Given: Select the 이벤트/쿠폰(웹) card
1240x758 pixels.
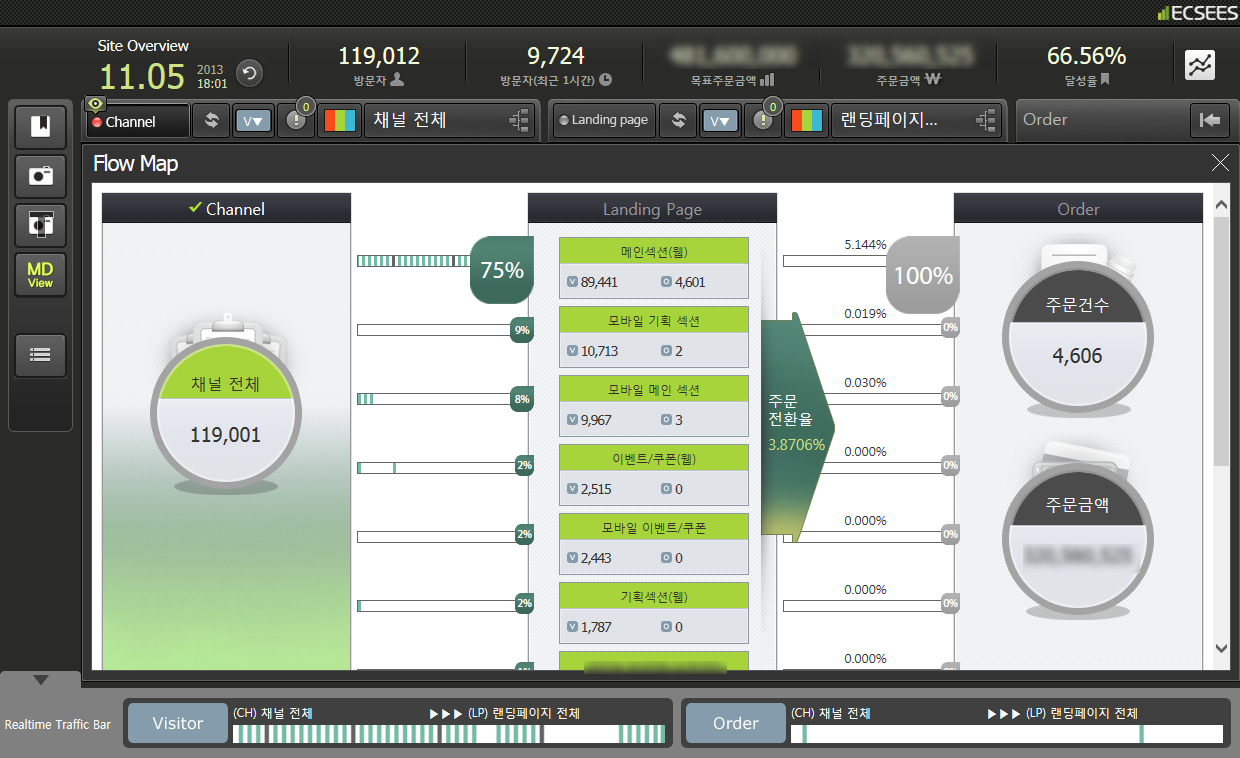Looking at the screenshot, I should 654,474.
